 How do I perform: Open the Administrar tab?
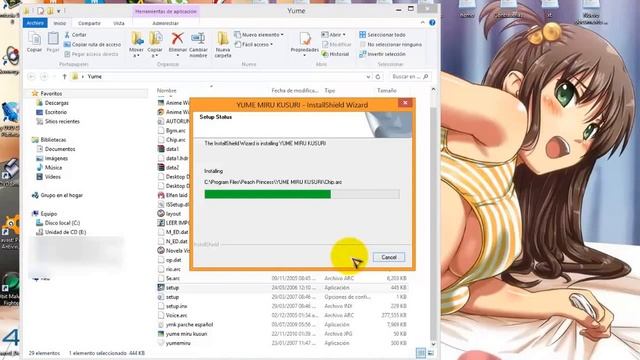pyautogui.click(x=165, y=23)
